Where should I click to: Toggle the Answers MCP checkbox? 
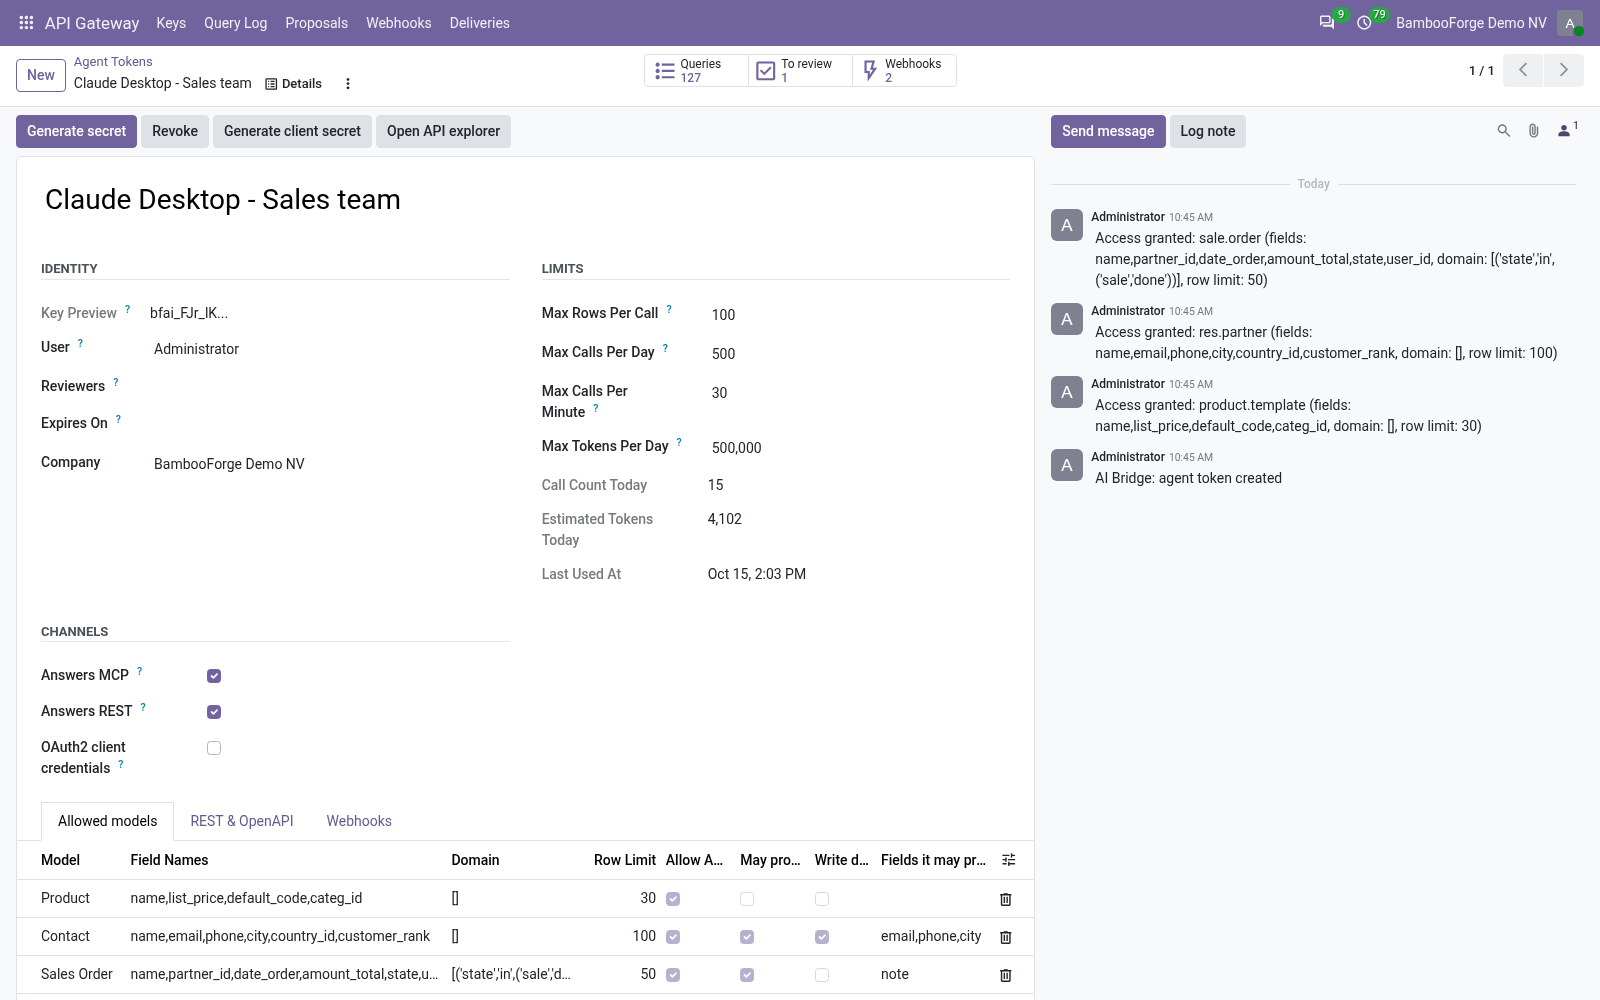pos(214,676)
